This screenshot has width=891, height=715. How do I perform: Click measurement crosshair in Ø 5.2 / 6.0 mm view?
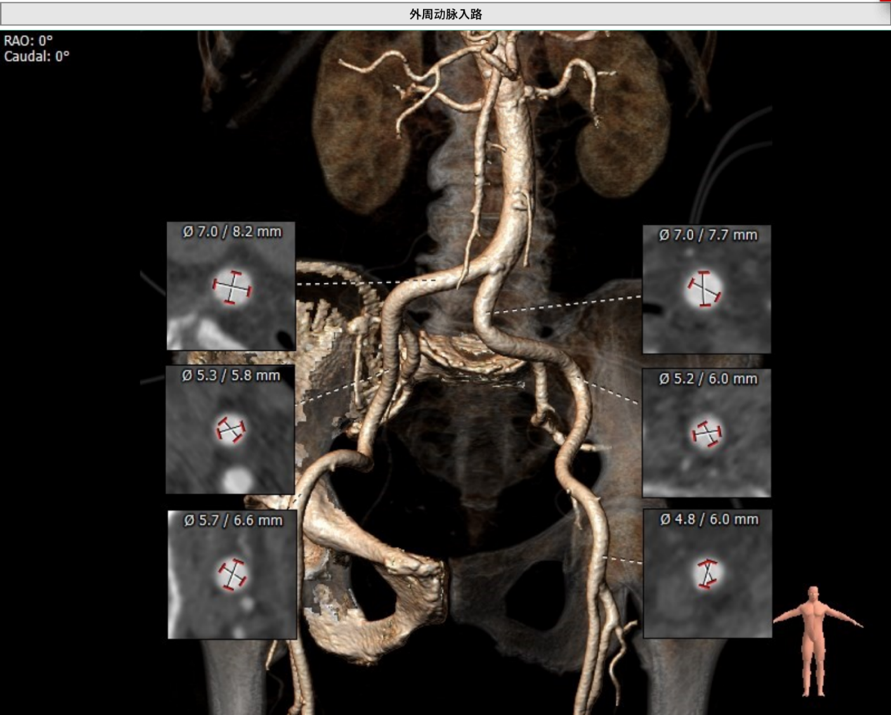pyautogui.click(x=707, y=433)
